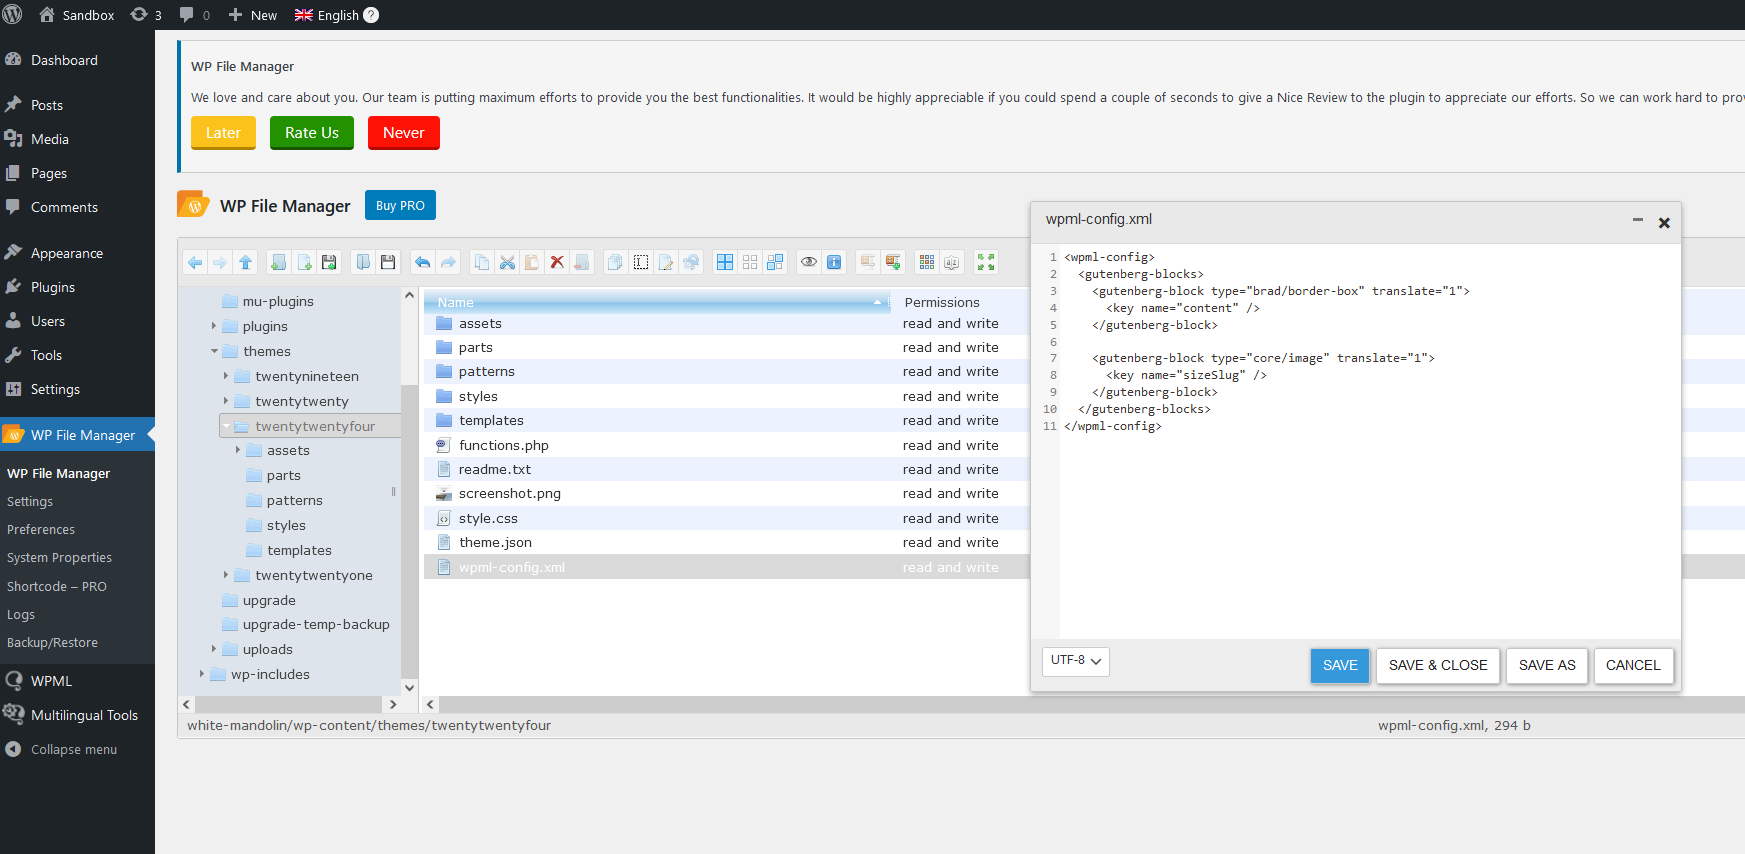Toggle fullscreen file manager
The height and width of the screenshot is (854, 1745).
point(986,262)
